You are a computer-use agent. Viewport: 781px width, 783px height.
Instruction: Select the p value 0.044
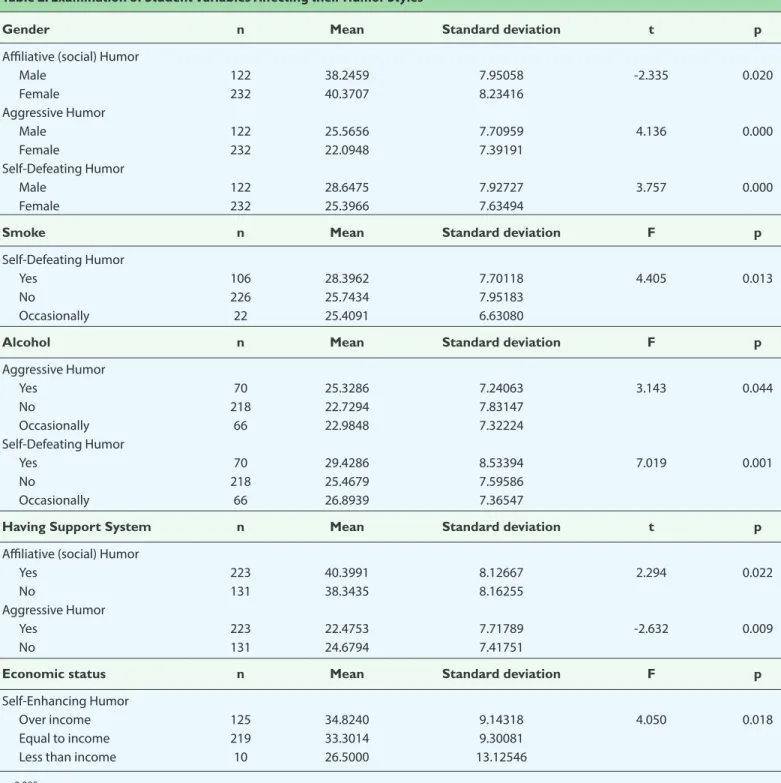758,389
